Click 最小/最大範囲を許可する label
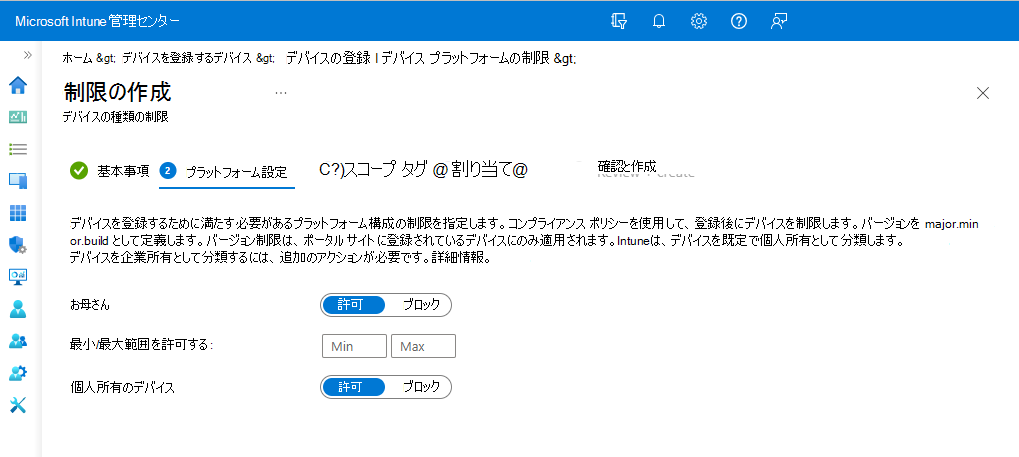Viewport: 1019px width, 457px height. pyautogui.click(x=142, y=346)
